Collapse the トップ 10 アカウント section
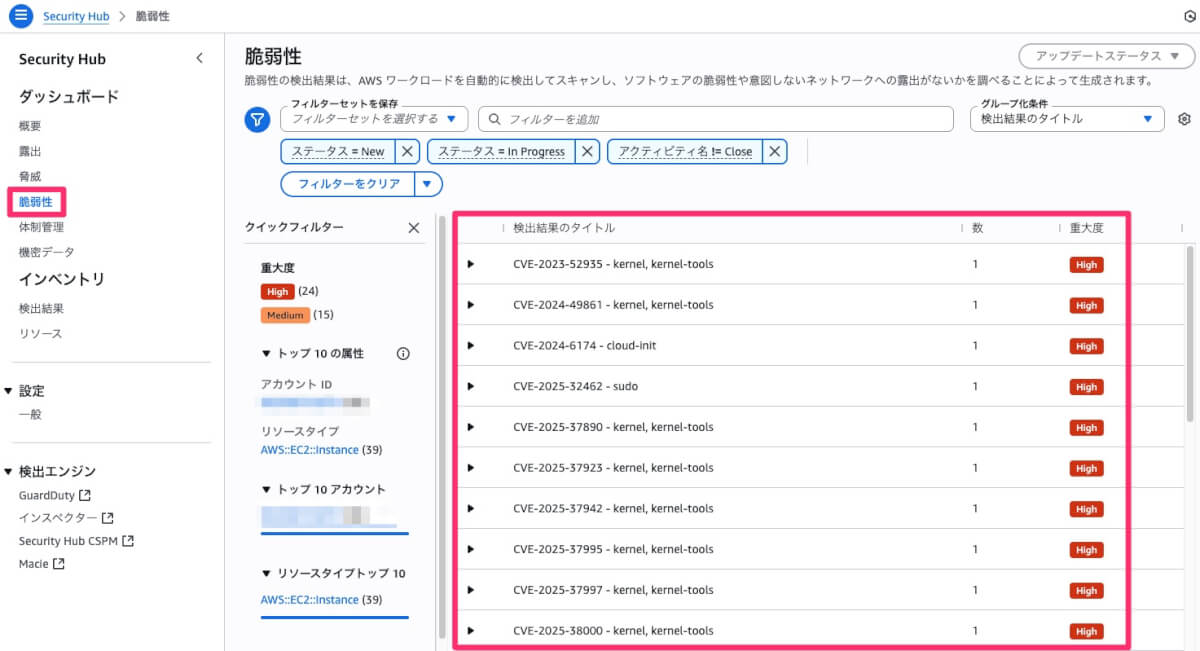Viewport: 1200px width, 651px height. (x=266, y=489)
